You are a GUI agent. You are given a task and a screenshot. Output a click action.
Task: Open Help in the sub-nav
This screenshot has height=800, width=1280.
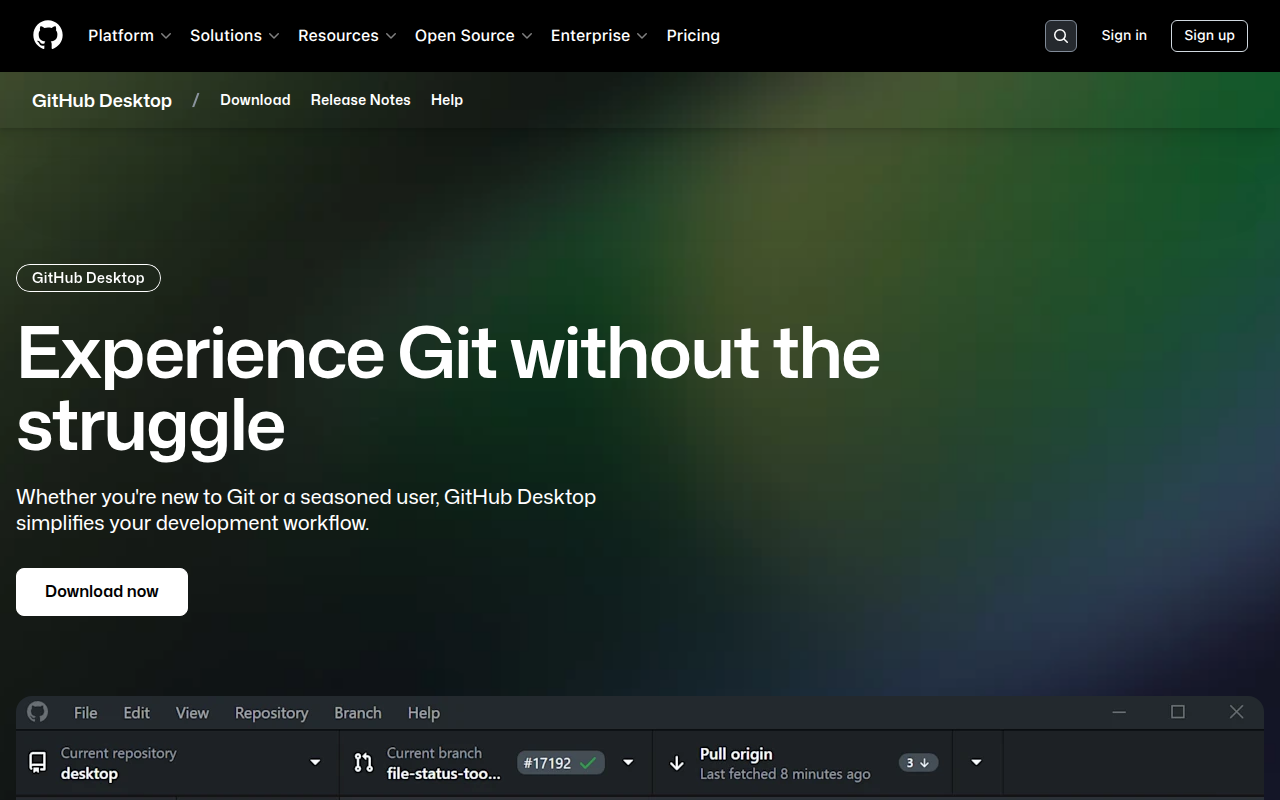pos(447,100)
